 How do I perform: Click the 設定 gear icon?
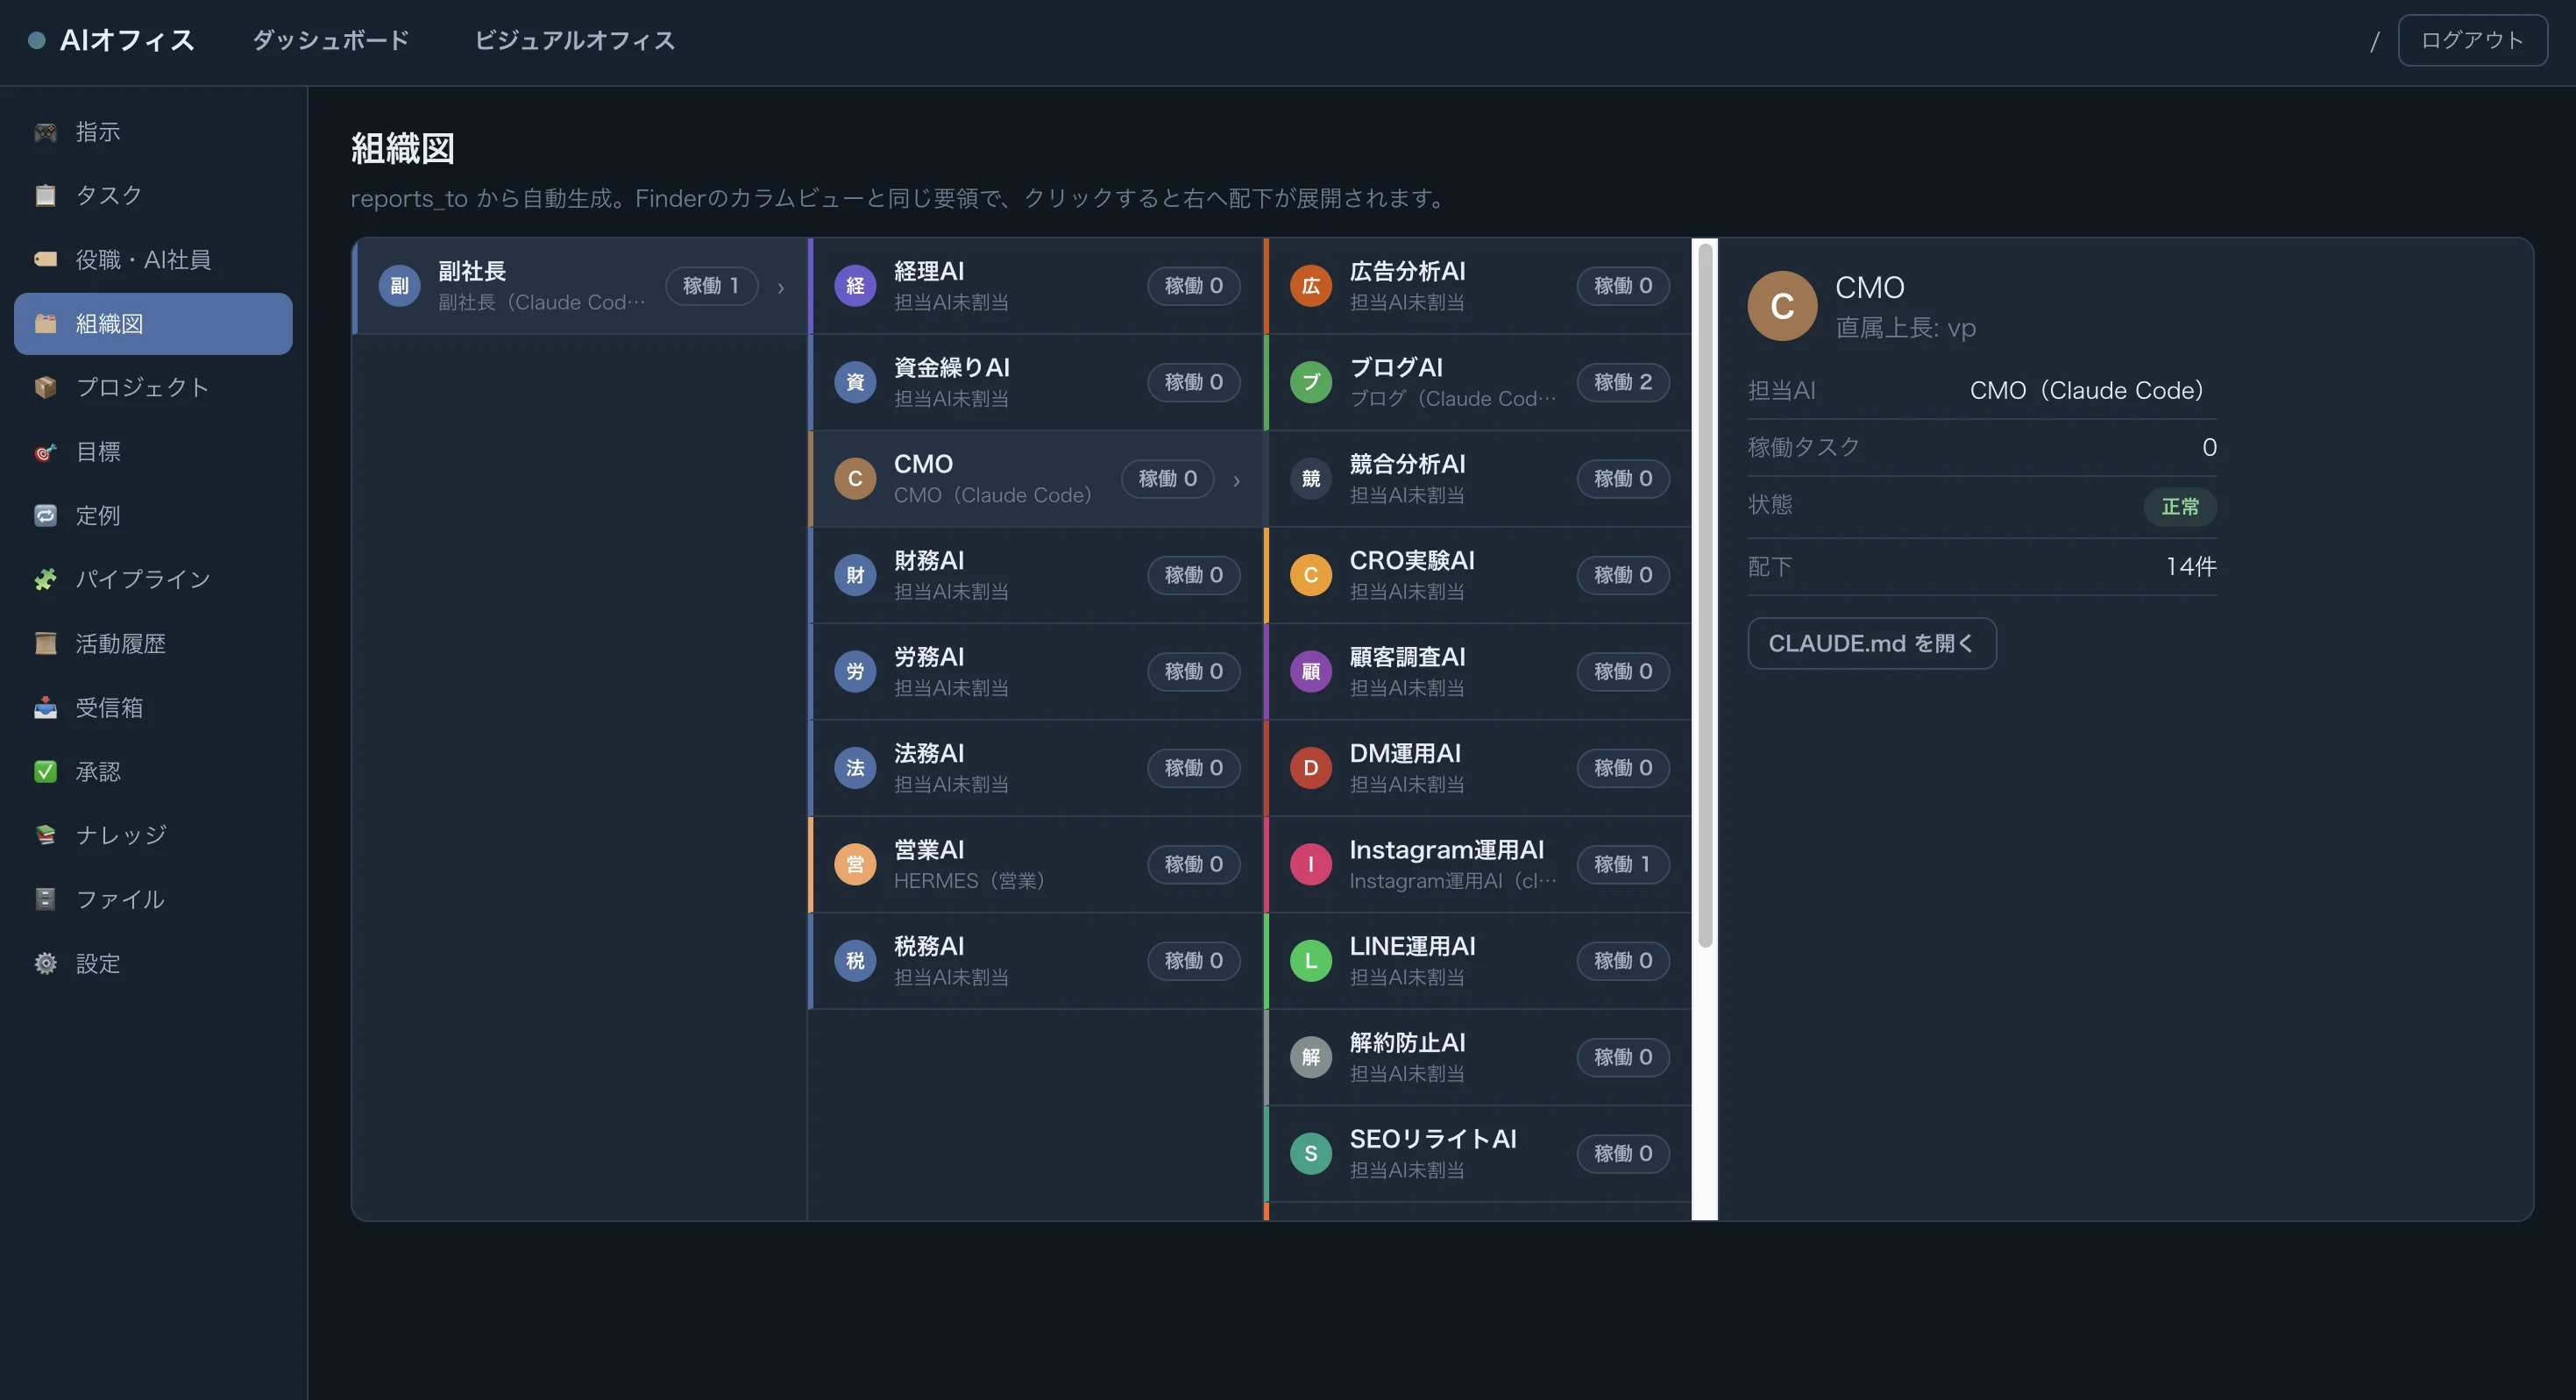tap(45, 963)
